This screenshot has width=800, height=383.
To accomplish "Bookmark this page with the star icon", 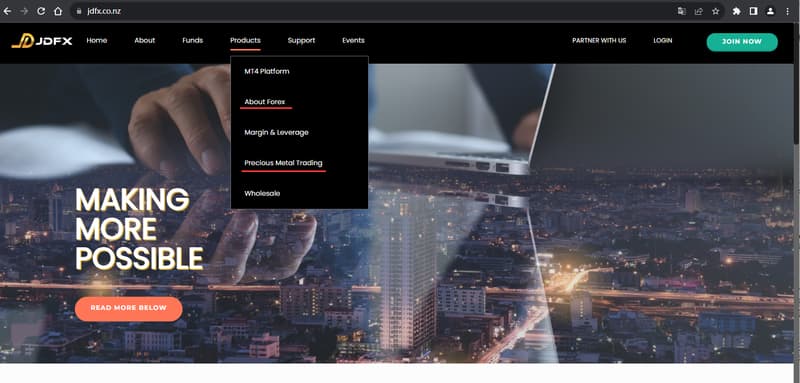I will coord(715,11).
